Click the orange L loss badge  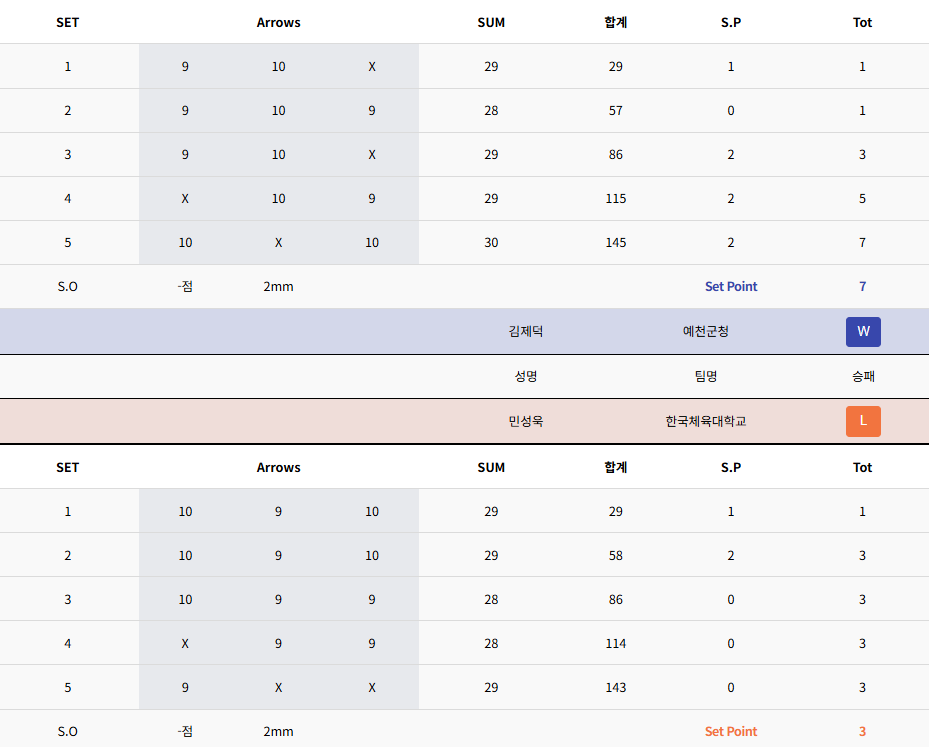863,421
